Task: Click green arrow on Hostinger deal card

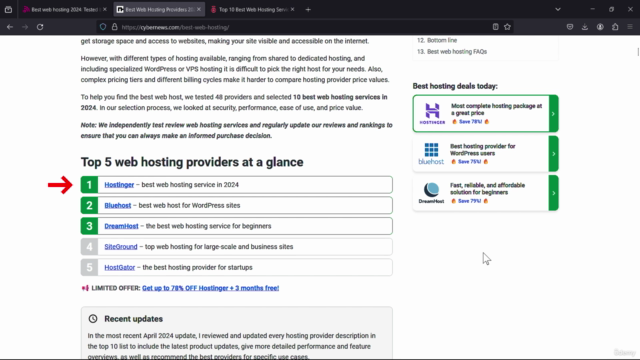Action: (x=553, y=113)
